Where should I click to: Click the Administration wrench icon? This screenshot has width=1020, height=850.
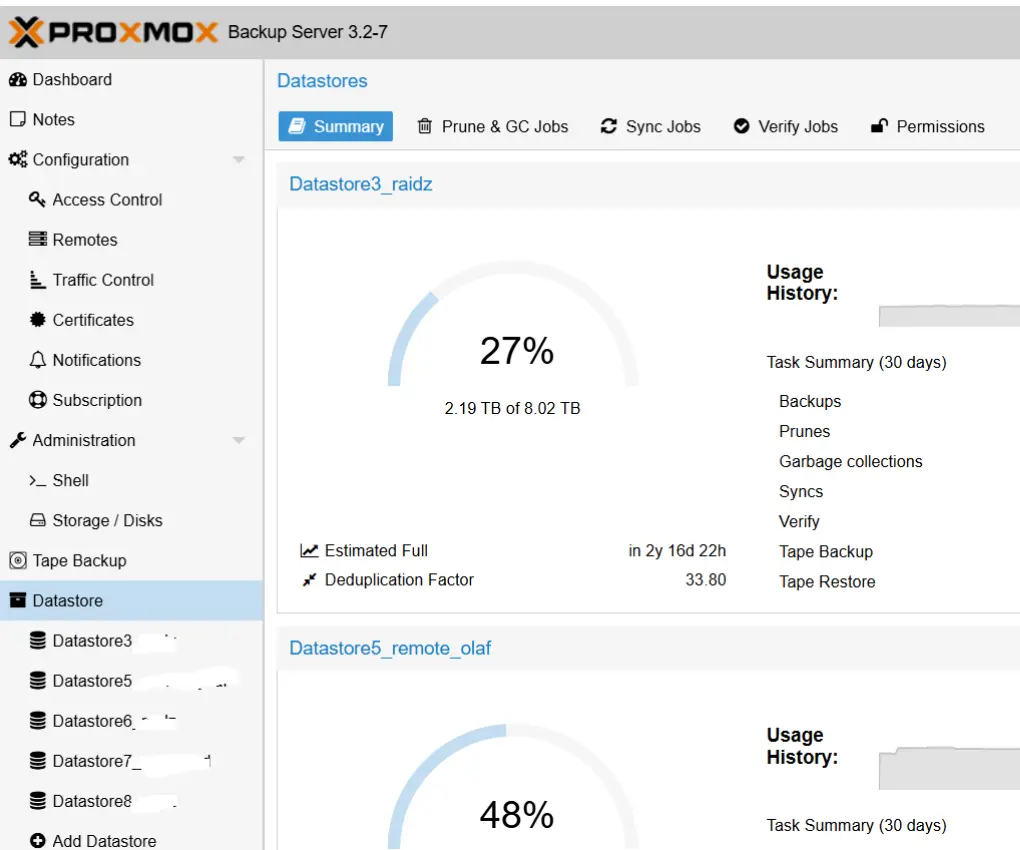click(x=18, y=440)
